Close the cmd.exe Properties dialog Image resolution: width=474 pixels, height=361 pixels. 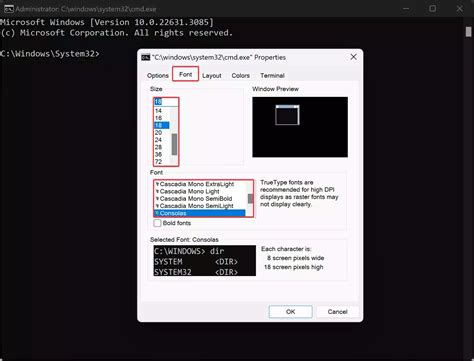353,57
